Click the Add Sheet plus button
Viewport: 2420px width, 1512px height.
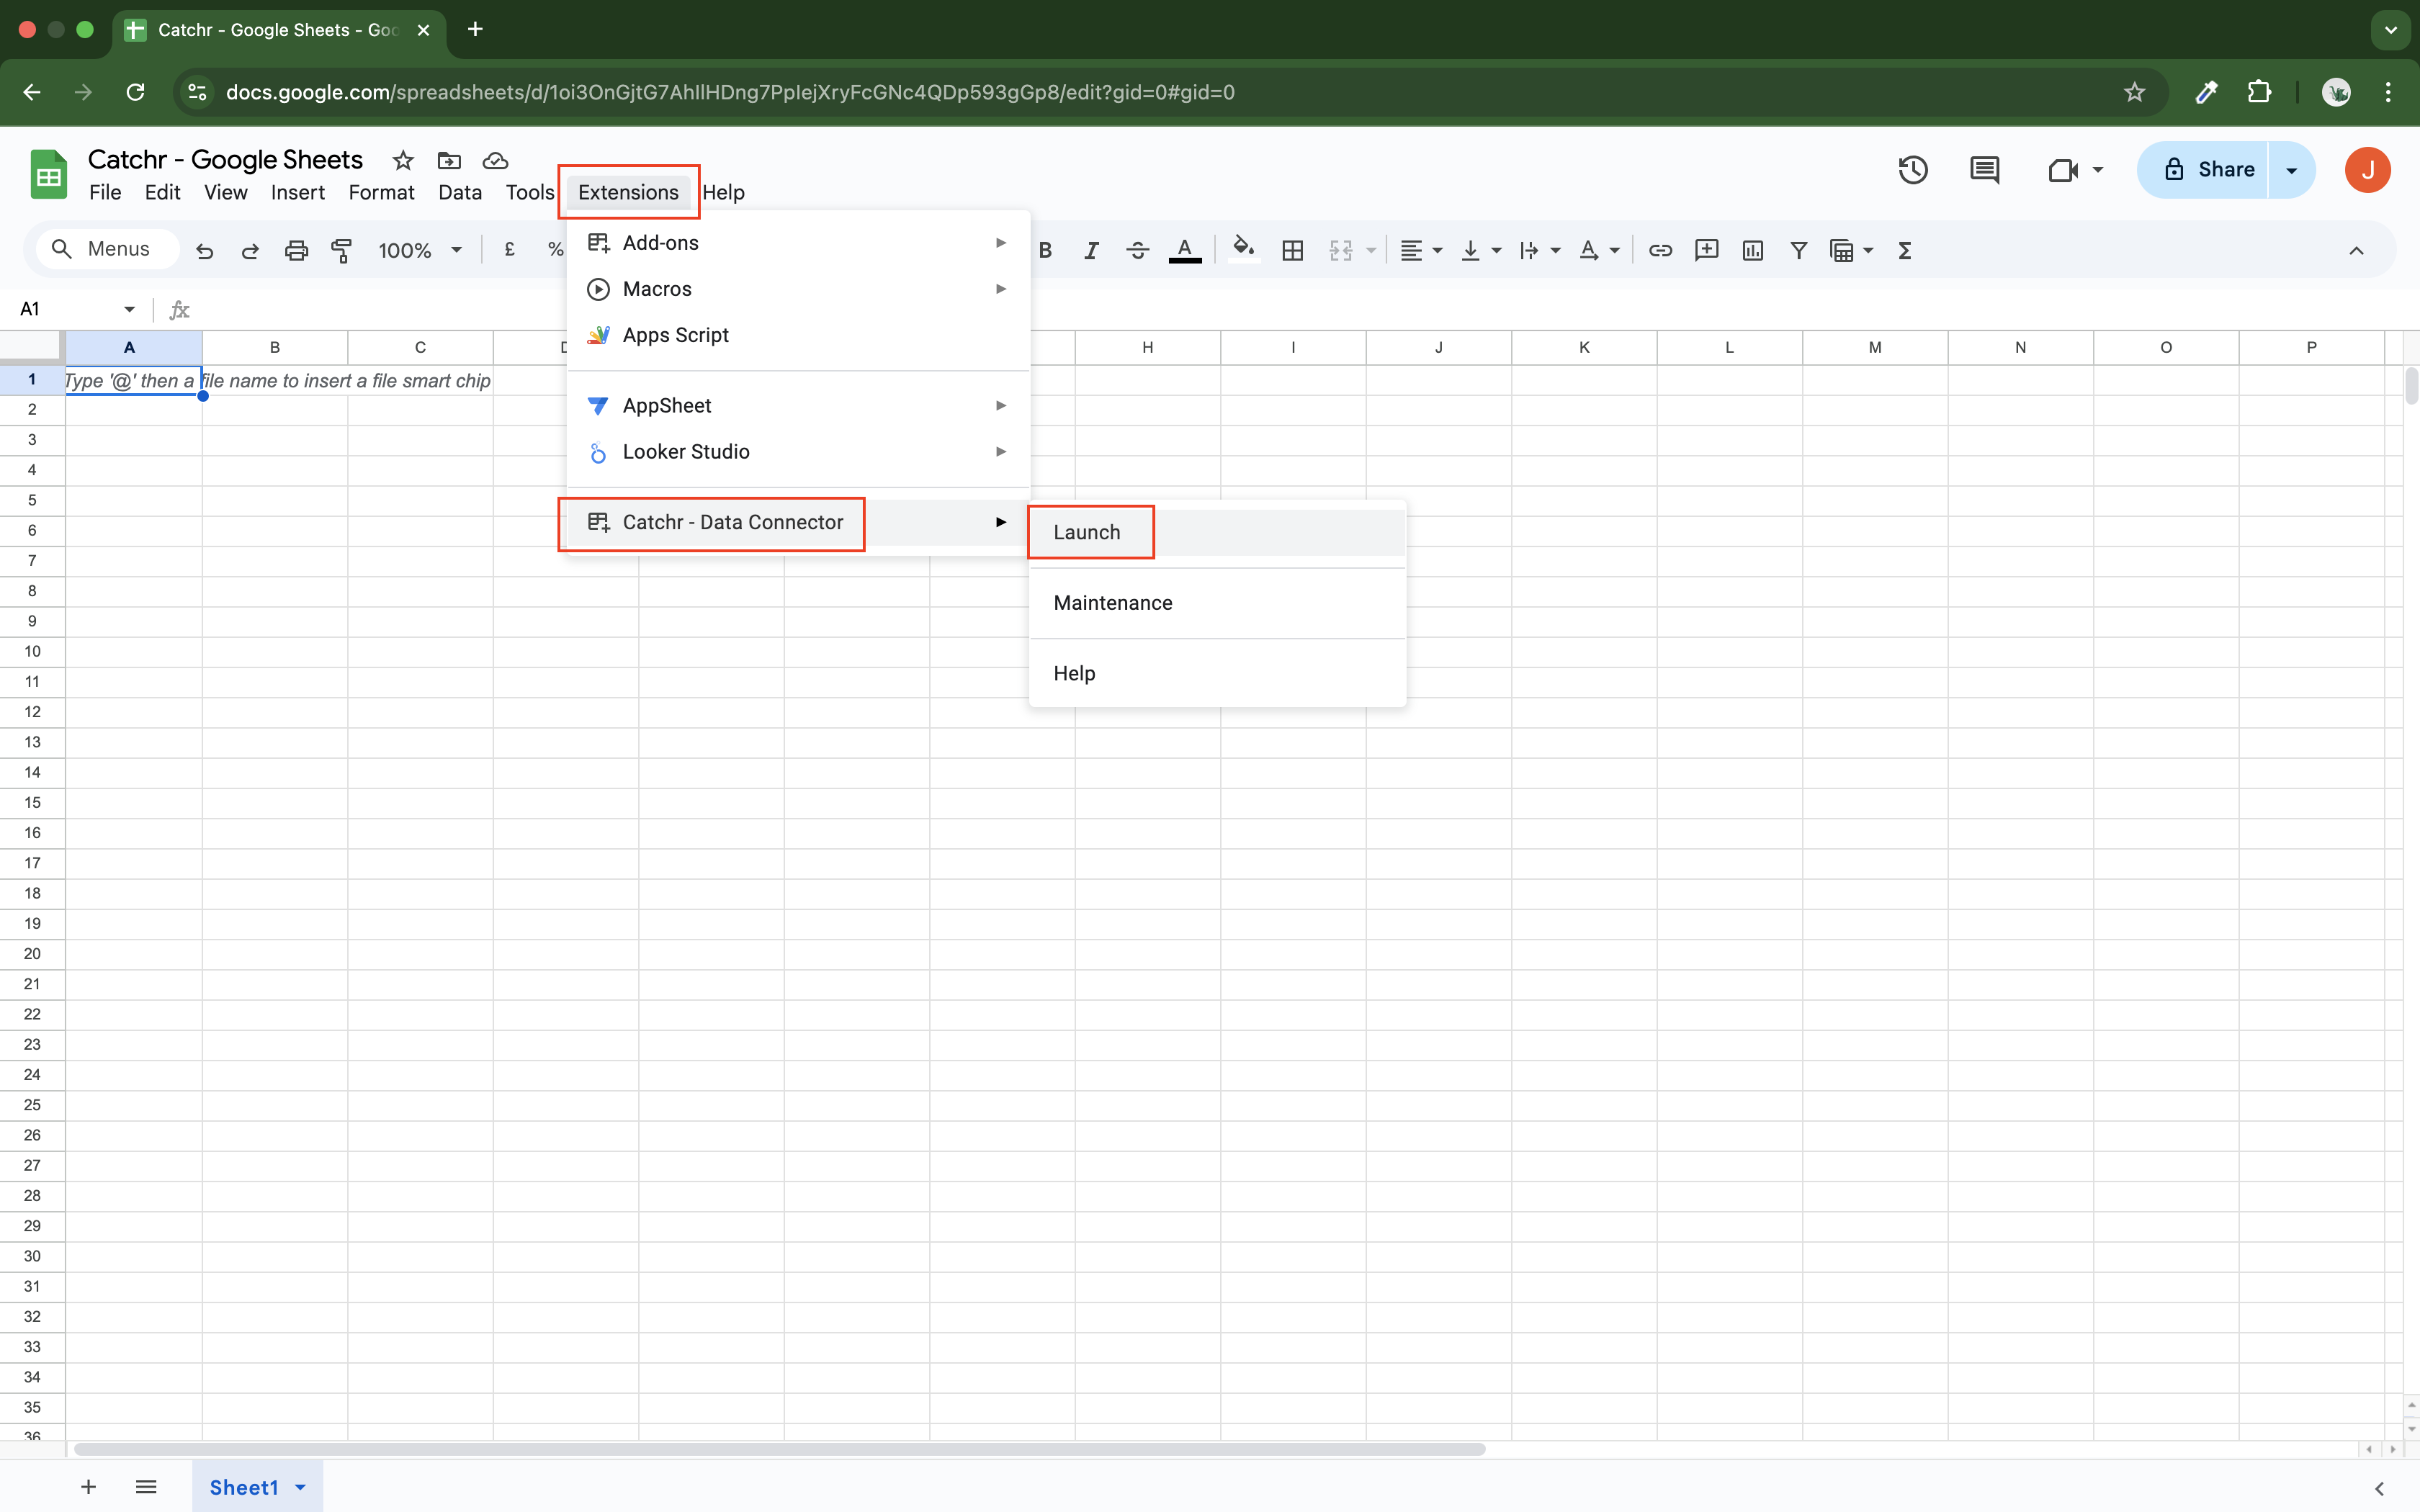coord(88,1487)
